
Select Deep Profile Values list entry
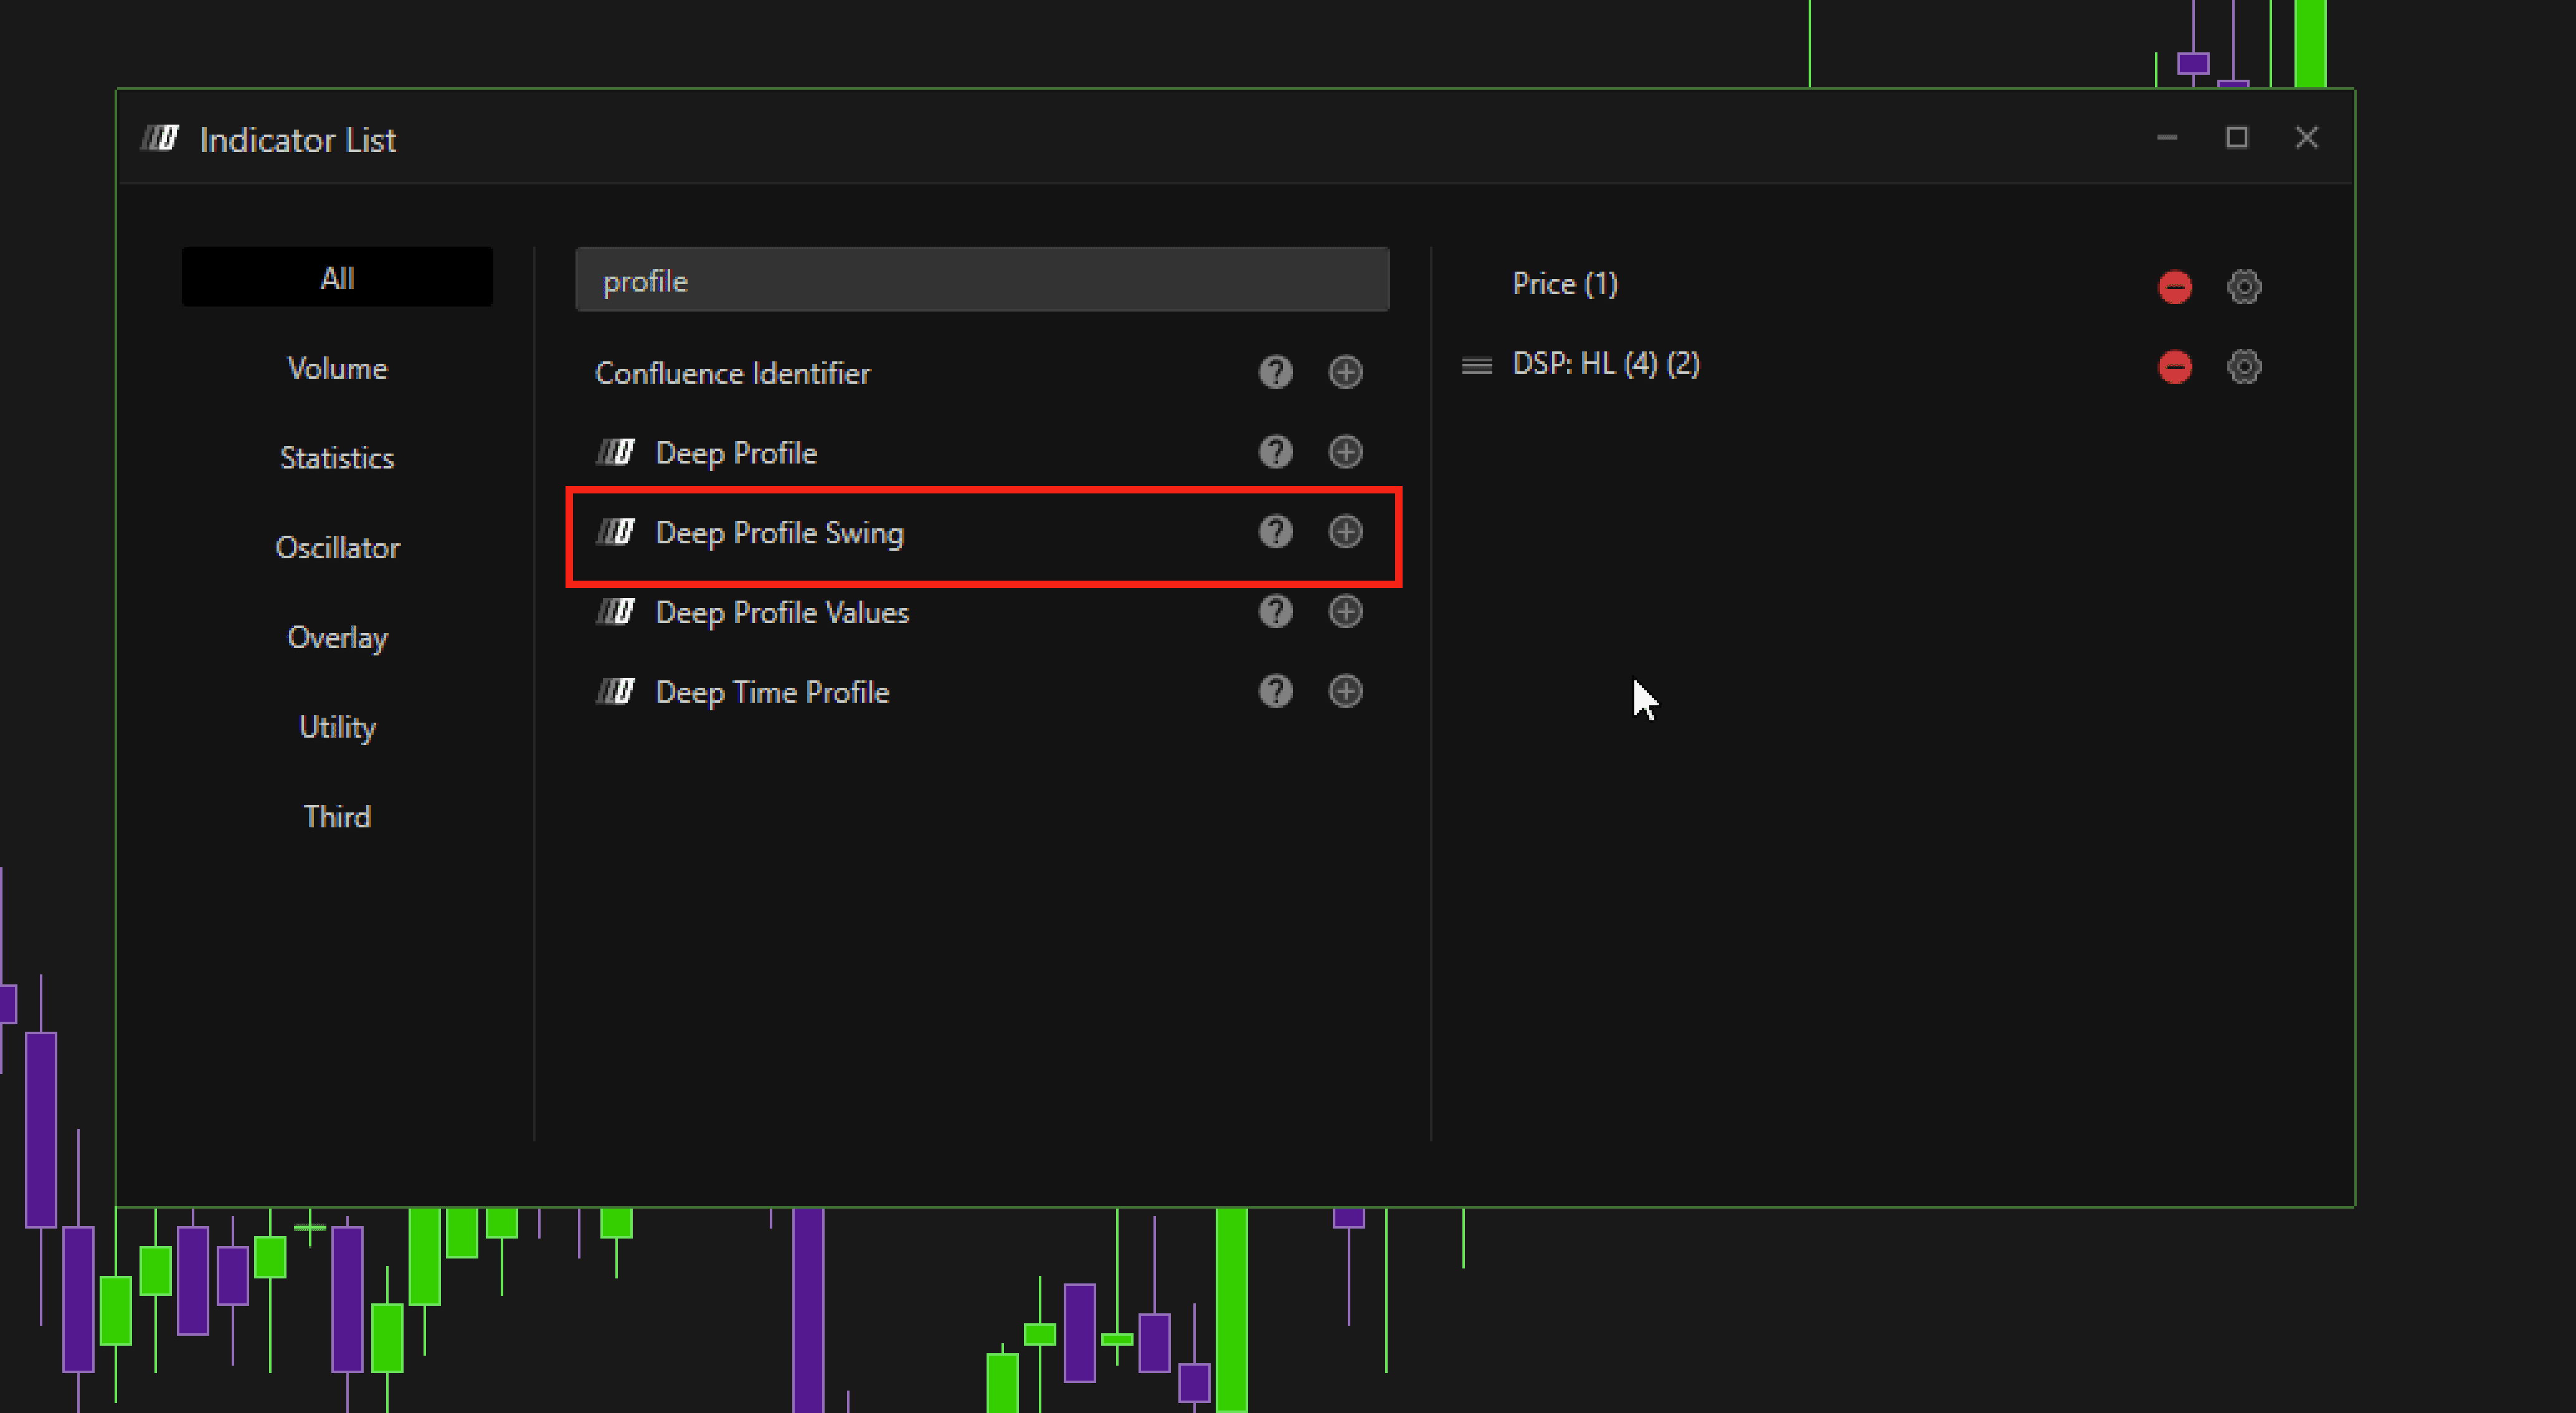(781, 612)
